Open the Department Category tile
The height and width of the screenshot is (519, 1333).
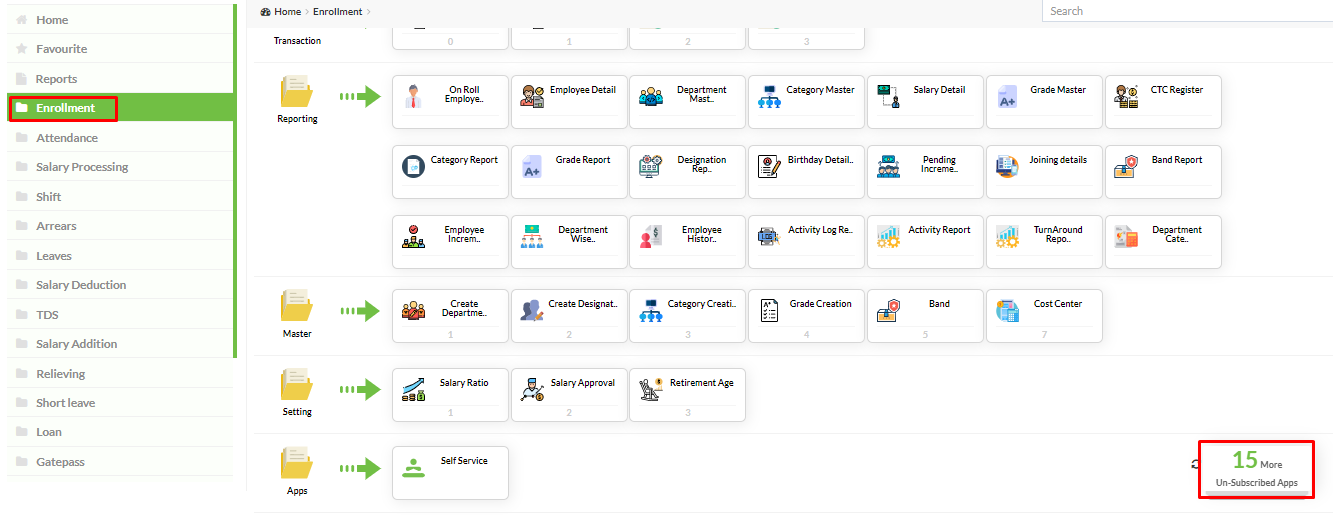[1164, 242]
